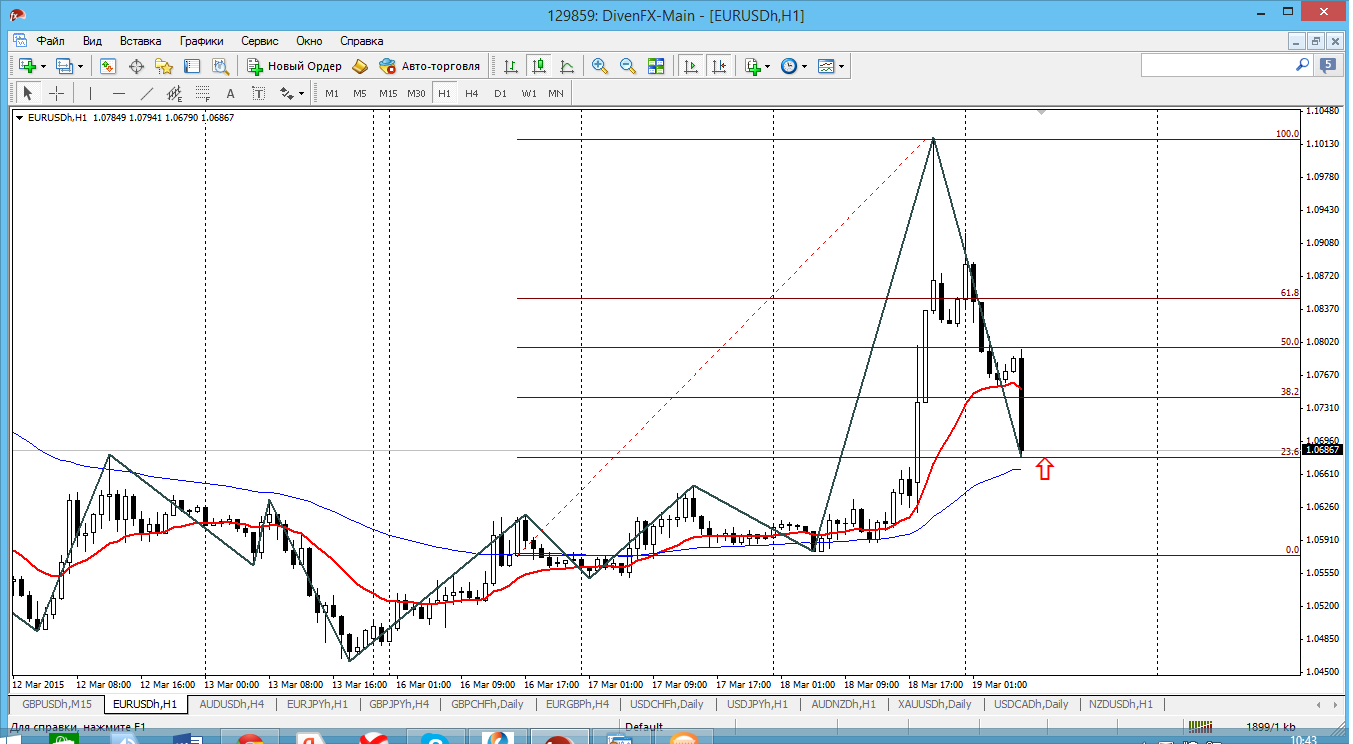The width and height of the screenshot is (1353, 744).
Task: Open the Сервис menu
Action: tap(260, 41)
